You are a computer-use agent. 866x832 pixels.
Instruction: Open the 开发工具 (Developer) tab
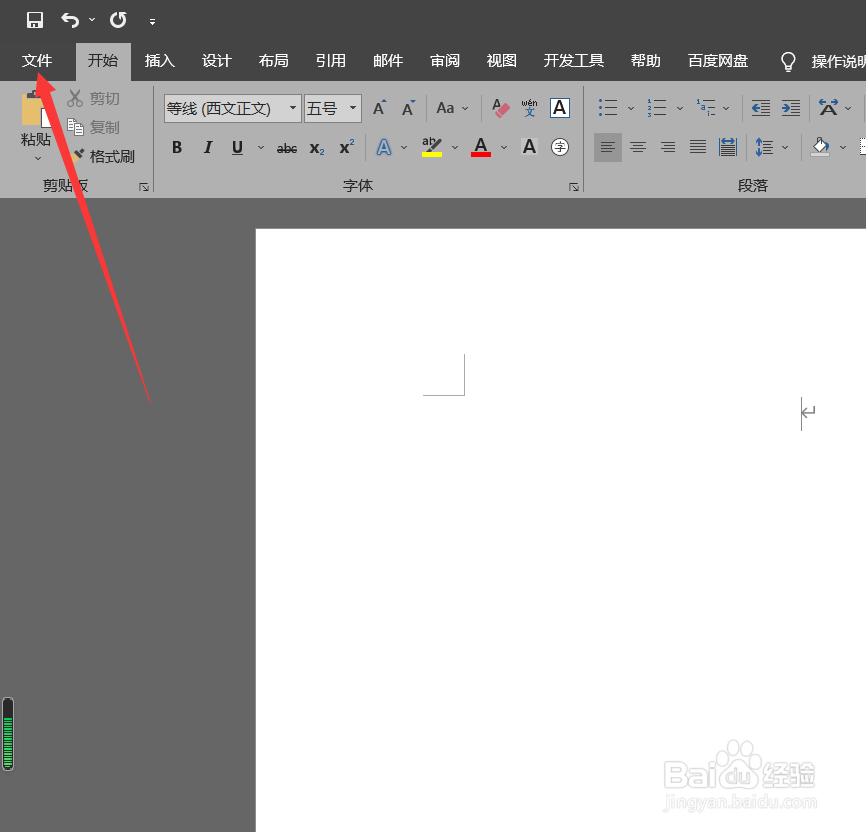pos(573,61)
